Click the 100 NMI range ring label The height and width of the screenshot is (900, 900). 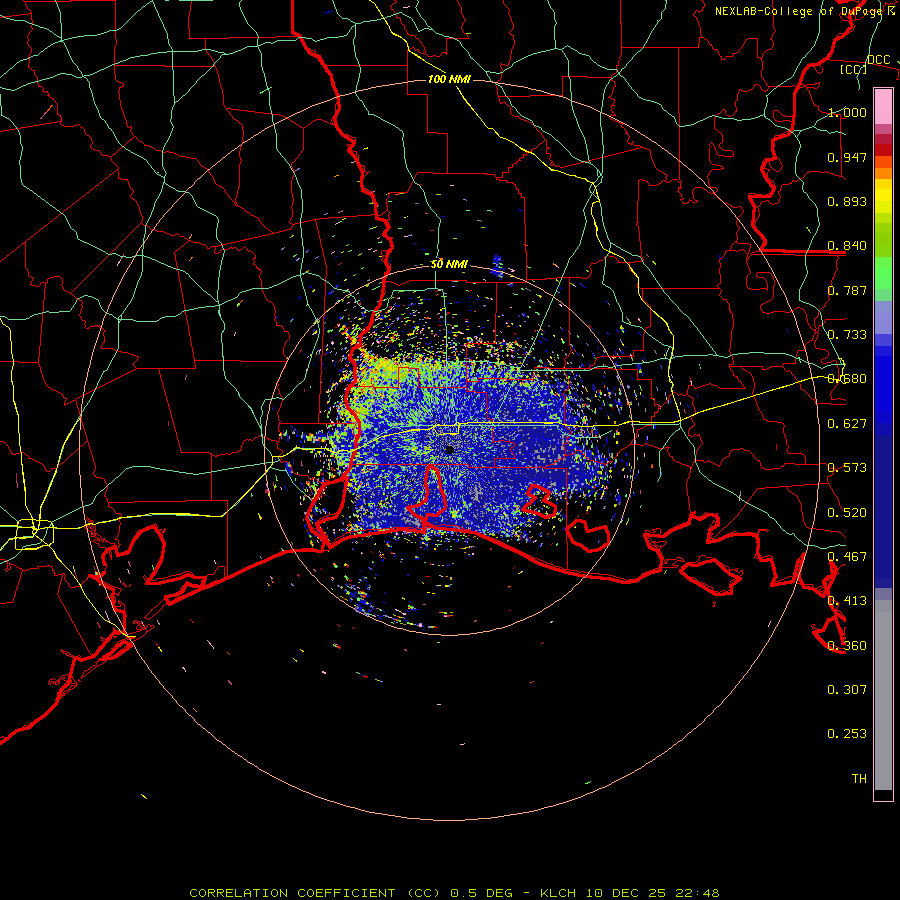click(x=449, y=79)
